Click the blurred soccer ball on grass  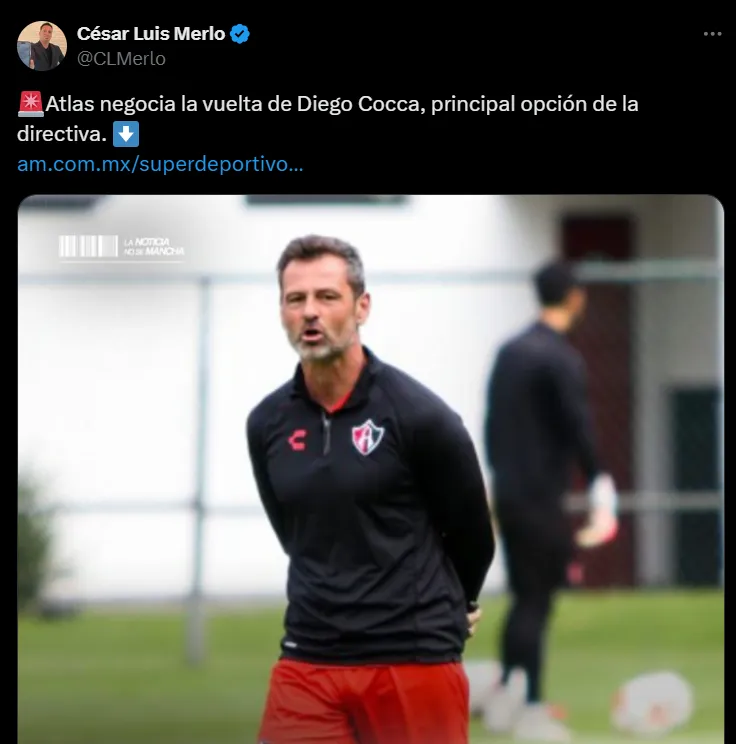click(654, 700)
